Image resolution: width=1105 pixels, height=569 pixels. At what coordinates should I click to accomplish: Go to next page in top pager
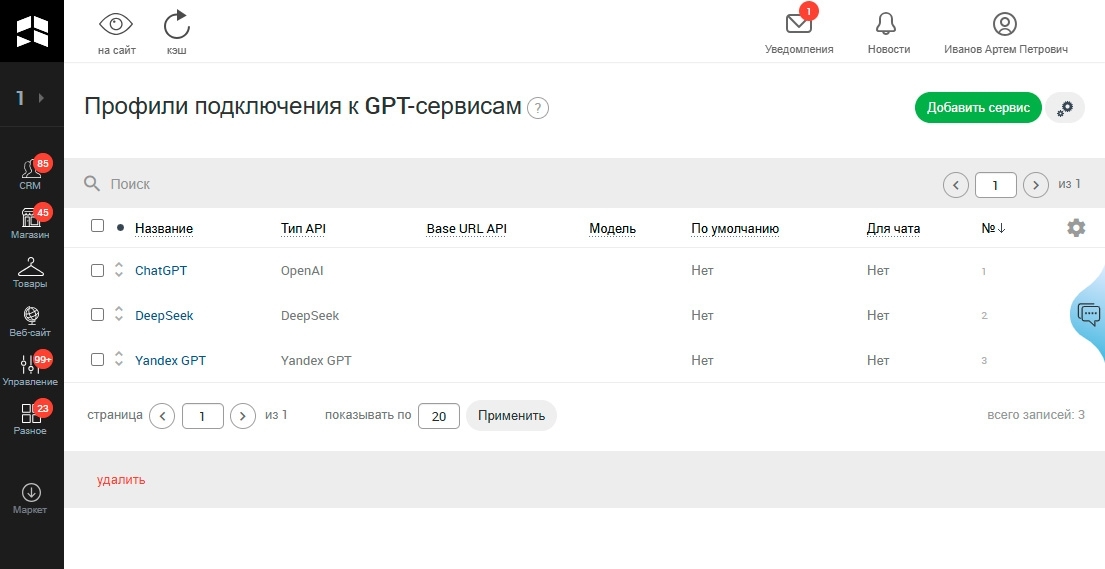[1035, 185]
